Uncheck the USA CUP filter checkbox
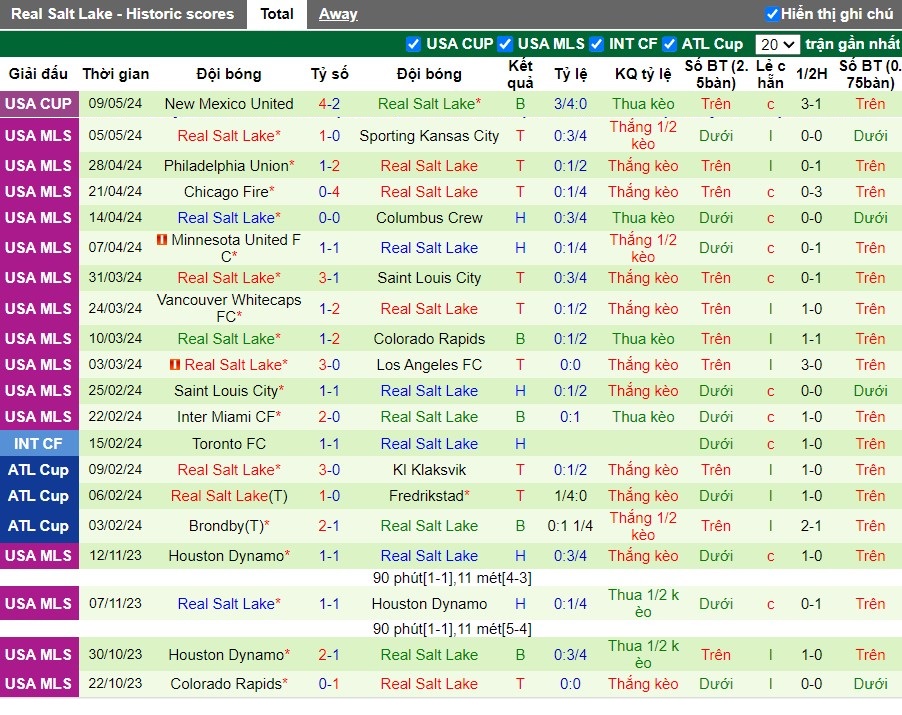902x715 pixels. pos(413,44)
